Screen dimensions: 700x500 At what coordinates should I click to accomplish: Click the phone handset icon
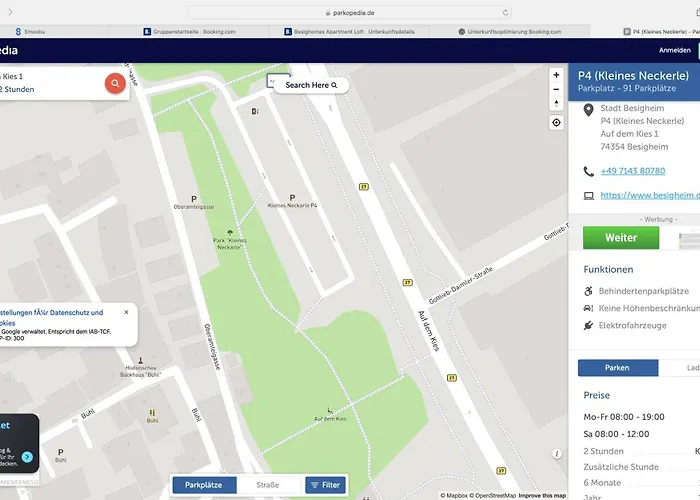[x=588, y=171]
